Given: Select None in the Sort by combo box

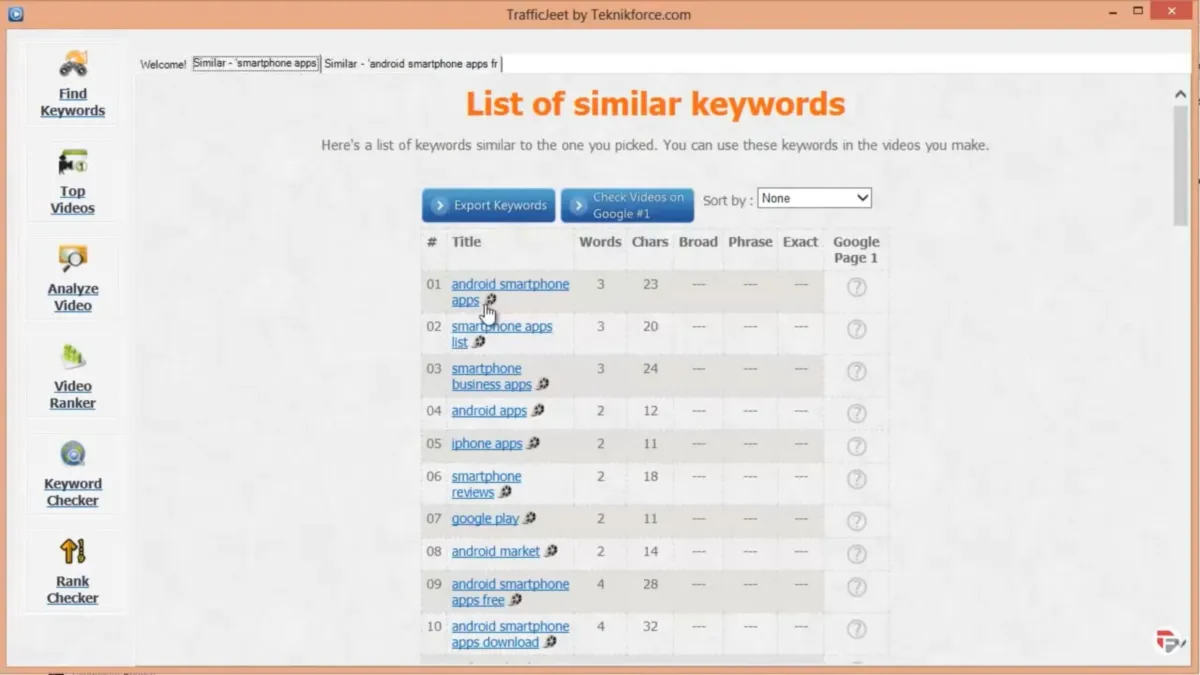Looking at the screenshot, I should click(x=814, y=197).
